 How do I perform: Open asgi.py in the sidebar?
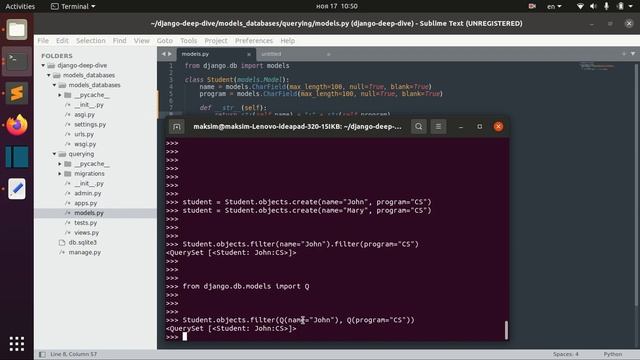coord(84,115)
